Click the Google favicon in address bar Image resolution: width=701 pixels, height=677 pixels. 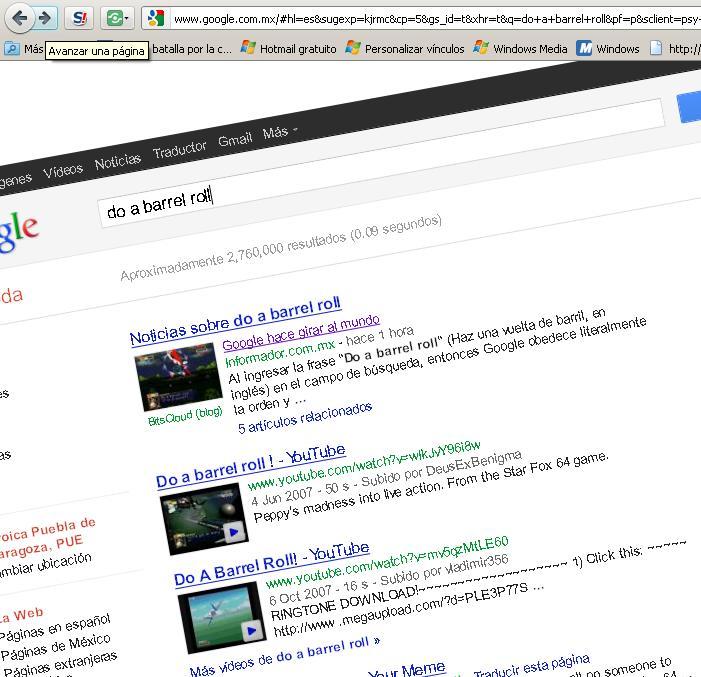tap(156, 18)
